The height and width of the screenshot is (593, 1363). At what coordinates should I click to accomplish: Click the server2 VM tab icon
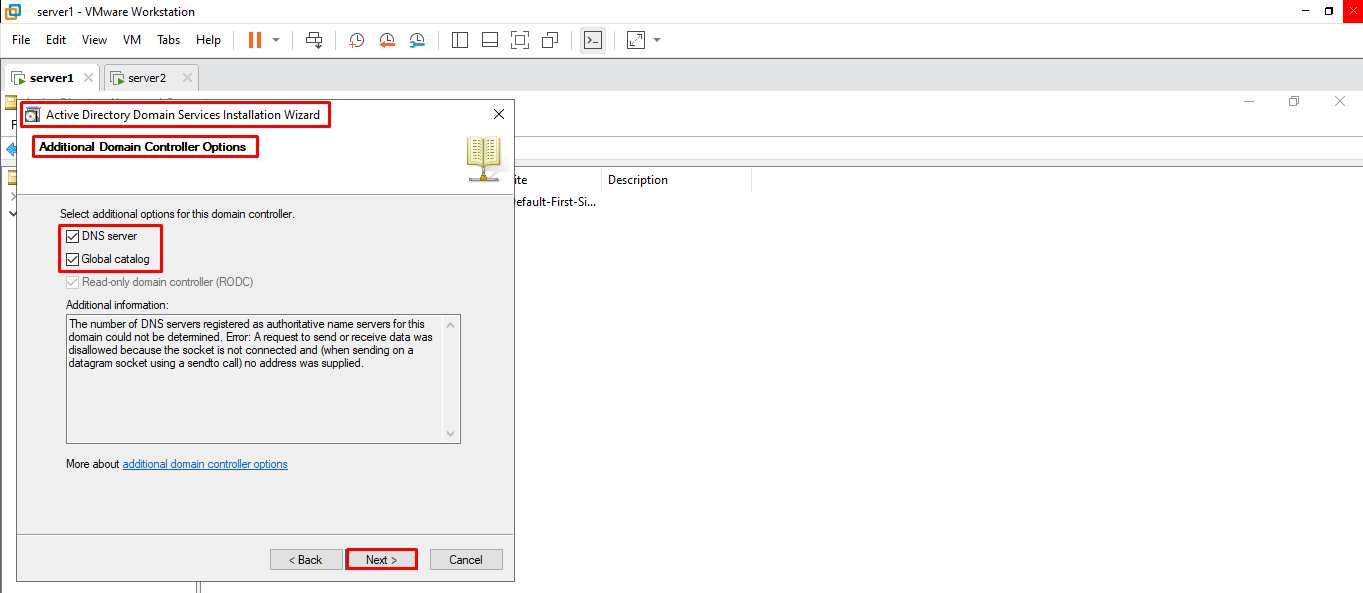tap(117, 78)
